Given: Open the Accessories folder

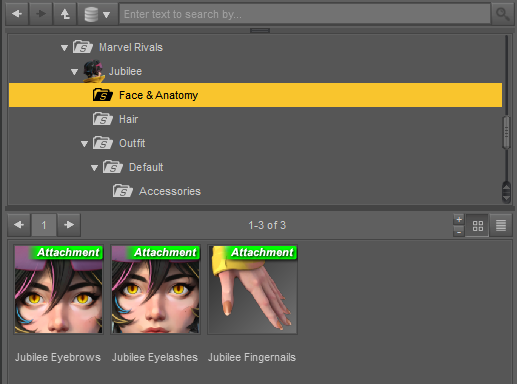Looking at the screenshot, I should point(170,191).
